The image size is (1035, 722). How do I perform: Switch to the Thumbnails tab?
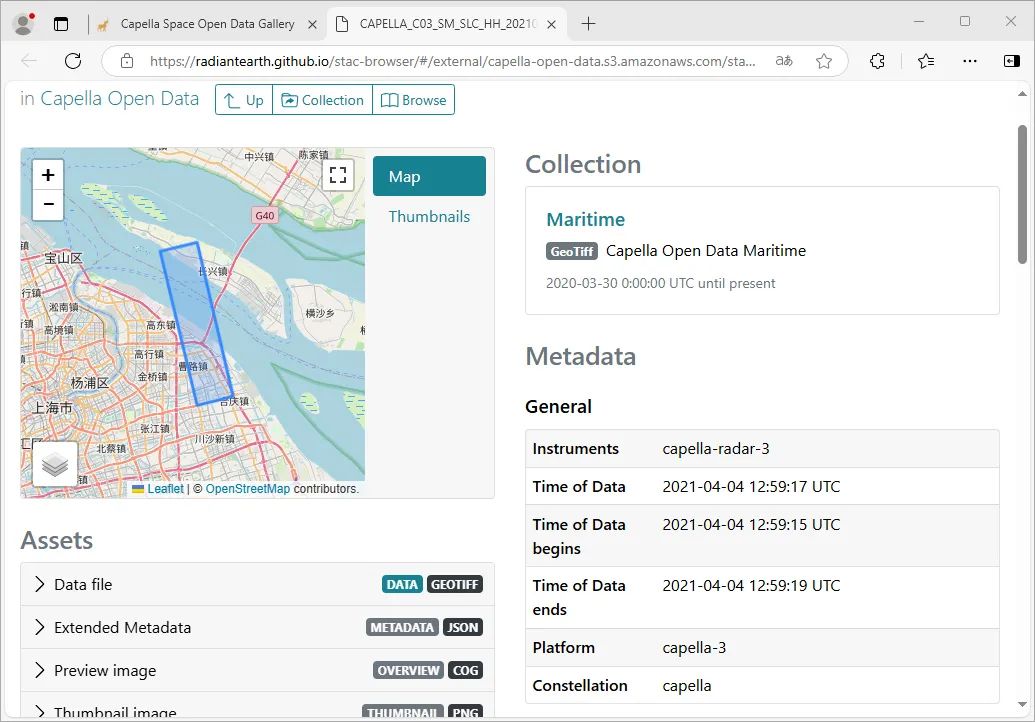point(429,216)
